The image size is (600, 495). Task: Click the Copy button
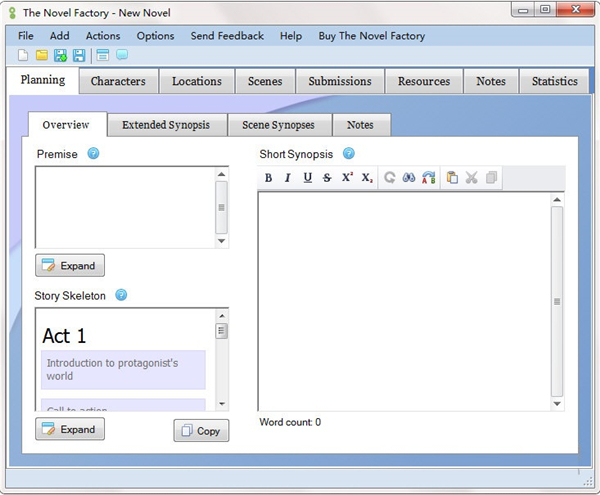(x=201, y=431)
